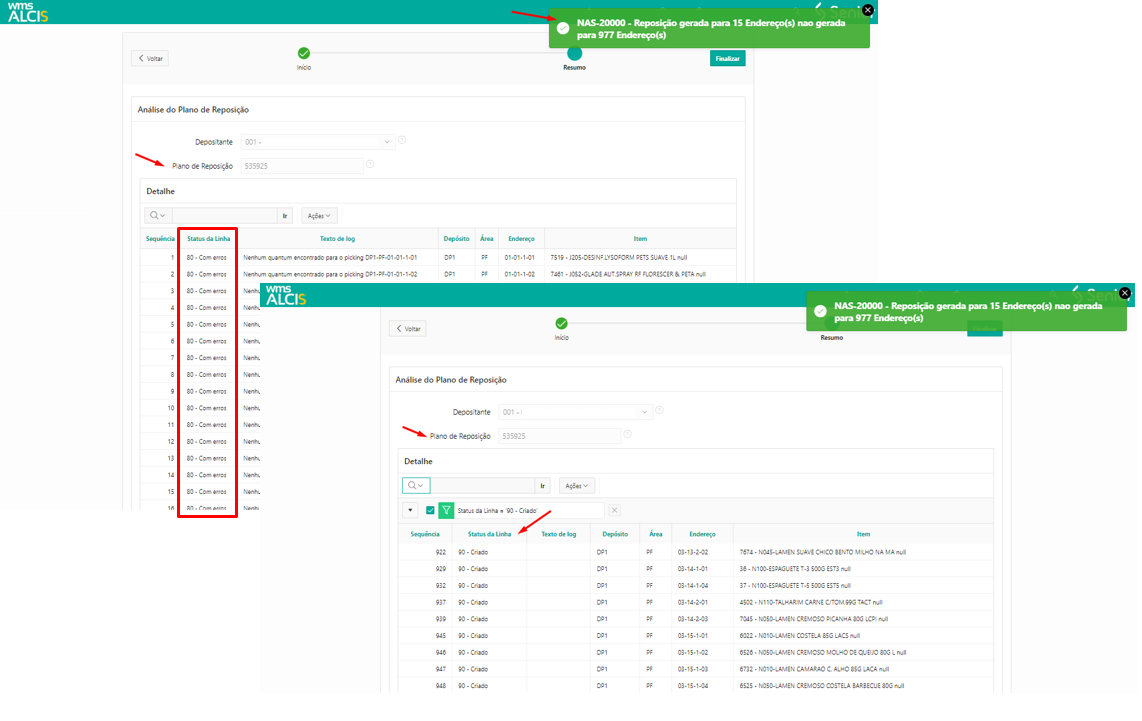Click Item column header in lower window
The width and height of the screenshot is (1142, 721).
pyautogui.click(x=863, y=535)
